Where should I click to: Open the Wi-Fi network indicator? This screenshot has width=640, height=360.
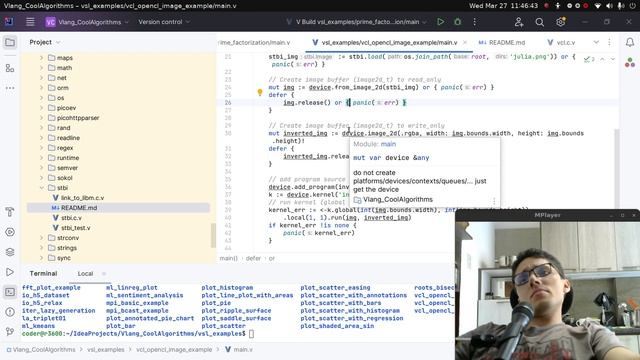598,6
